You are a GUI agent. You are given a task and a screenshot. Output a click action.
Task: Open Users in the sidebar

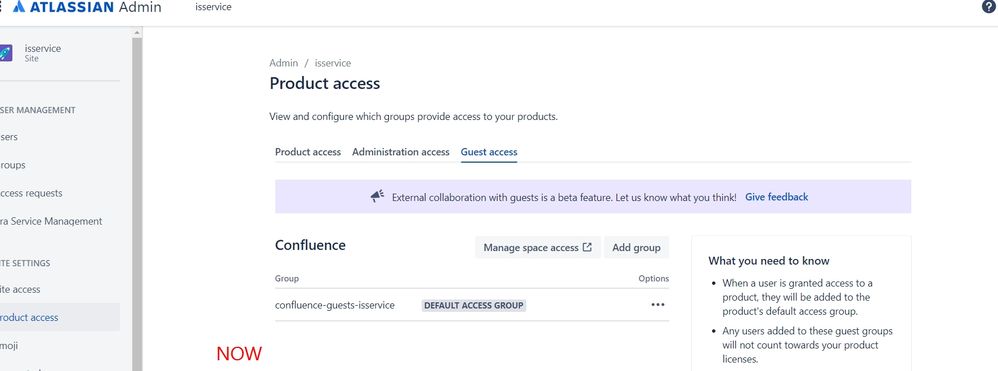pyautogui.click(x=9, y=137)
